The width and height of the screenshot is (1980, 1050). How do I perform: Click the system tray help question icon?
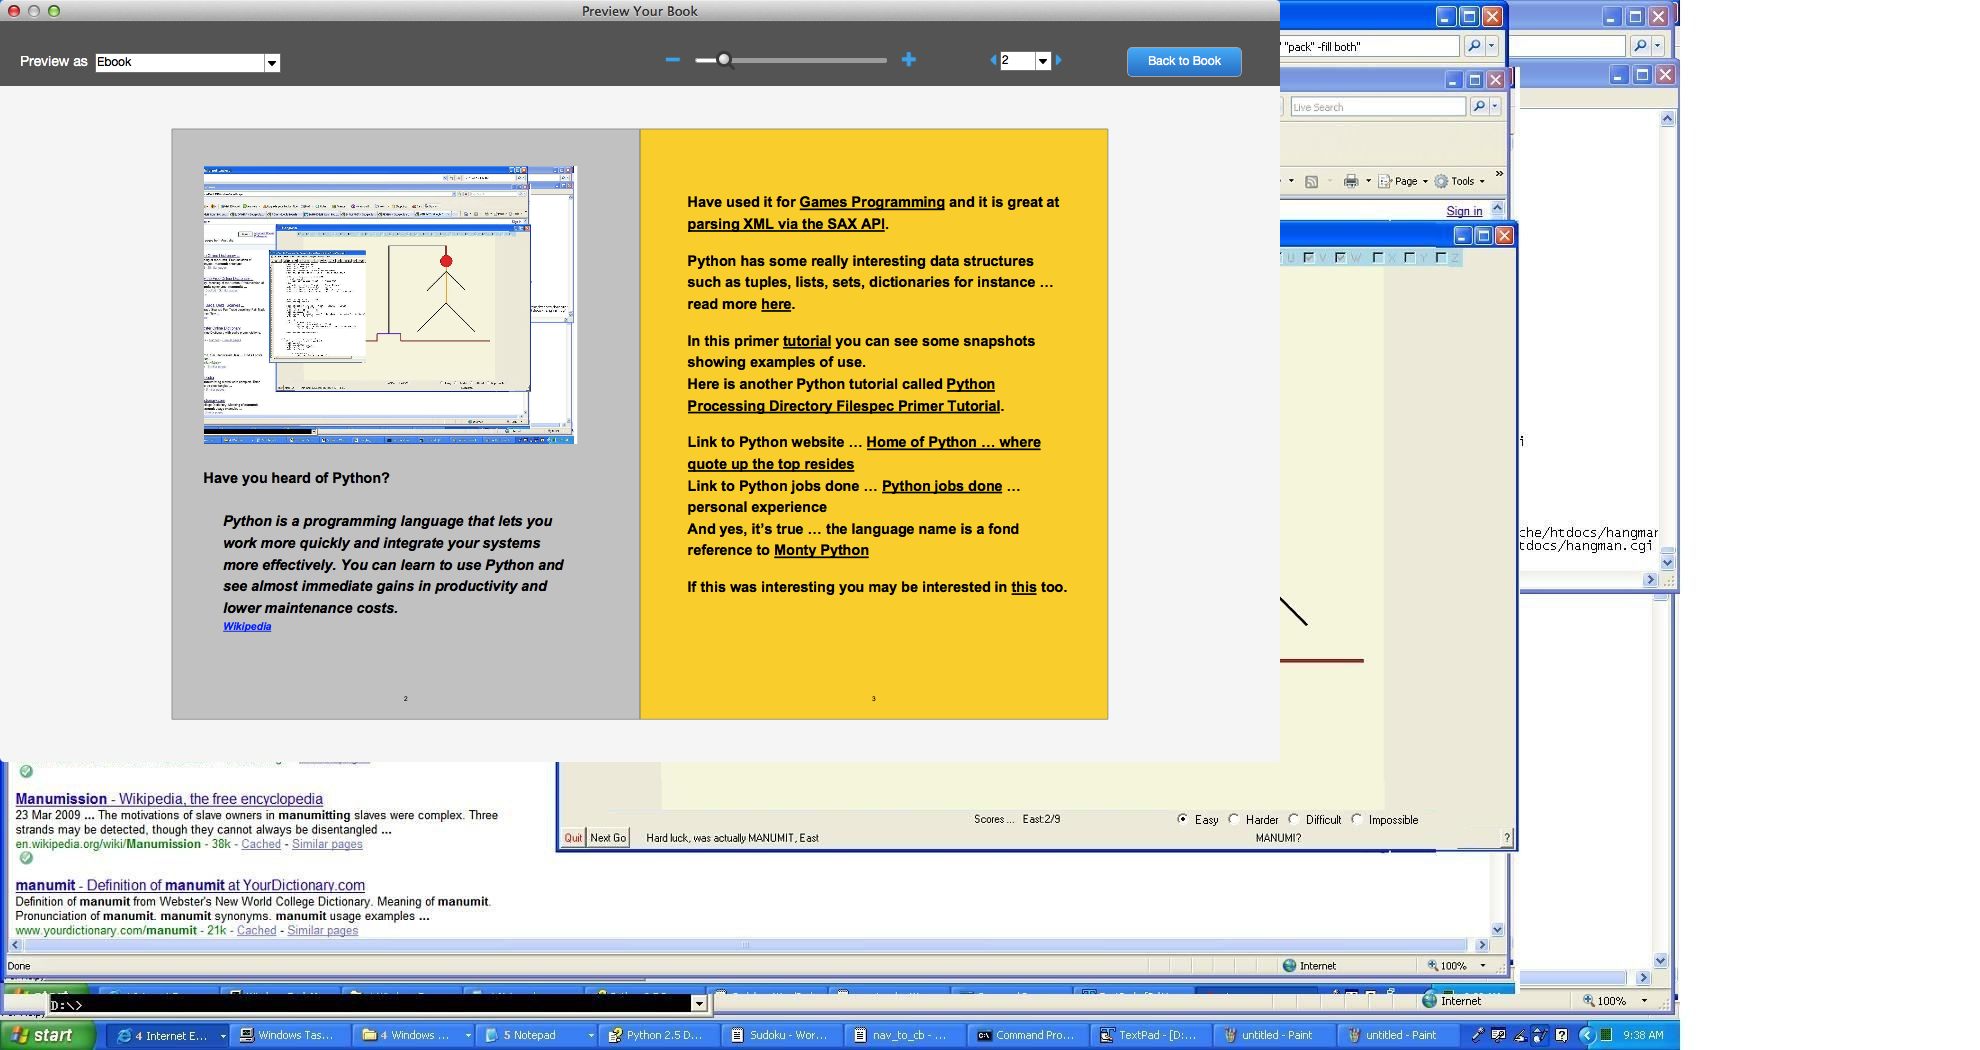pos(1561,1035)
